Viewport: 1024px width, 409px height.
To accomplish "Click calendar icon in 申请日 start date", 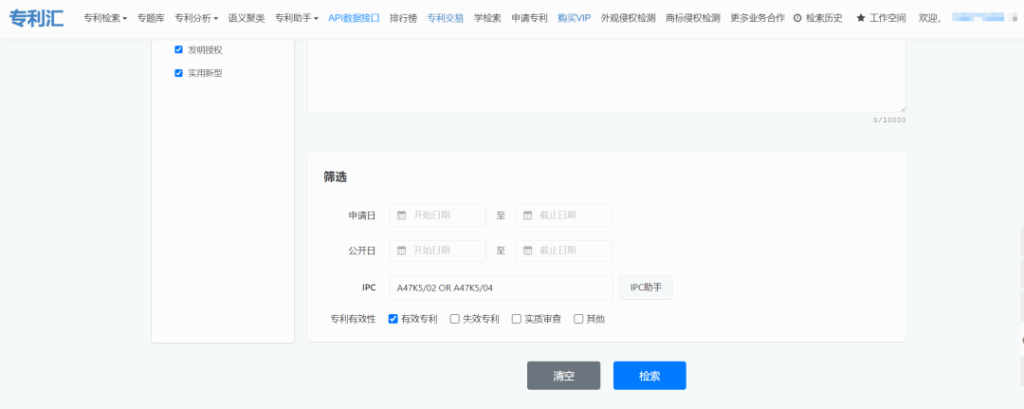I will tap(401, 215).
